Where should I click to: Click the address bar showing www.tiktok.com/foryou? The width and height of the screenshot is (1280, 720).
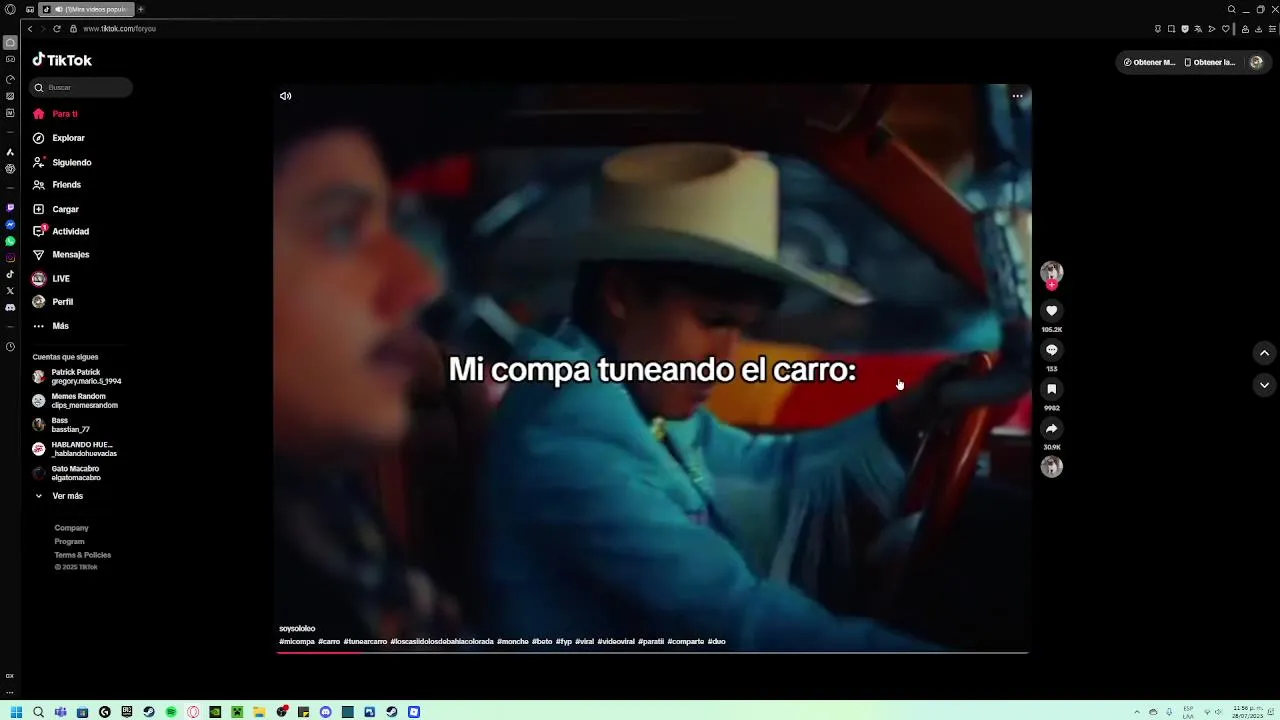coord(119,29)
